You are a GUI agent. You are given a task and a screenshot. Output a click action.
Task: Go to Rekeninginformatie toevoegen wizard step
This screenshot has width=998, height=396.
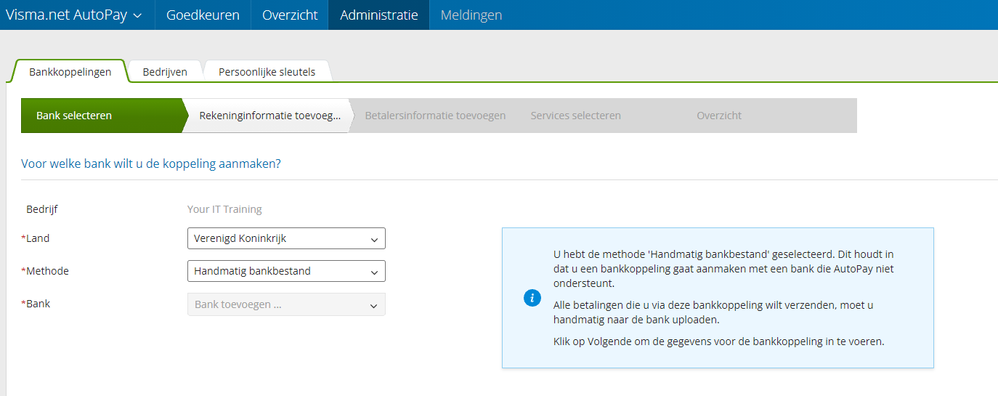coord(269,116)
